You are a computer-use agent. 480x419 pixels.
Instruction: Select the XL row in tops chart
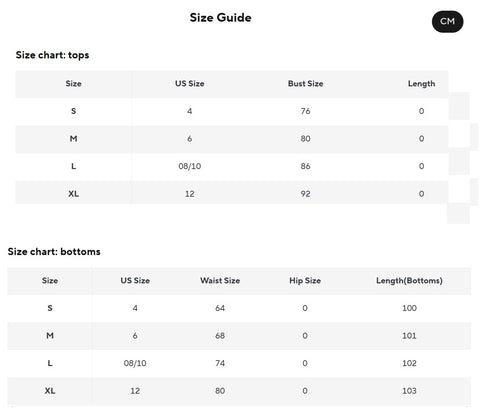[232, 194]
